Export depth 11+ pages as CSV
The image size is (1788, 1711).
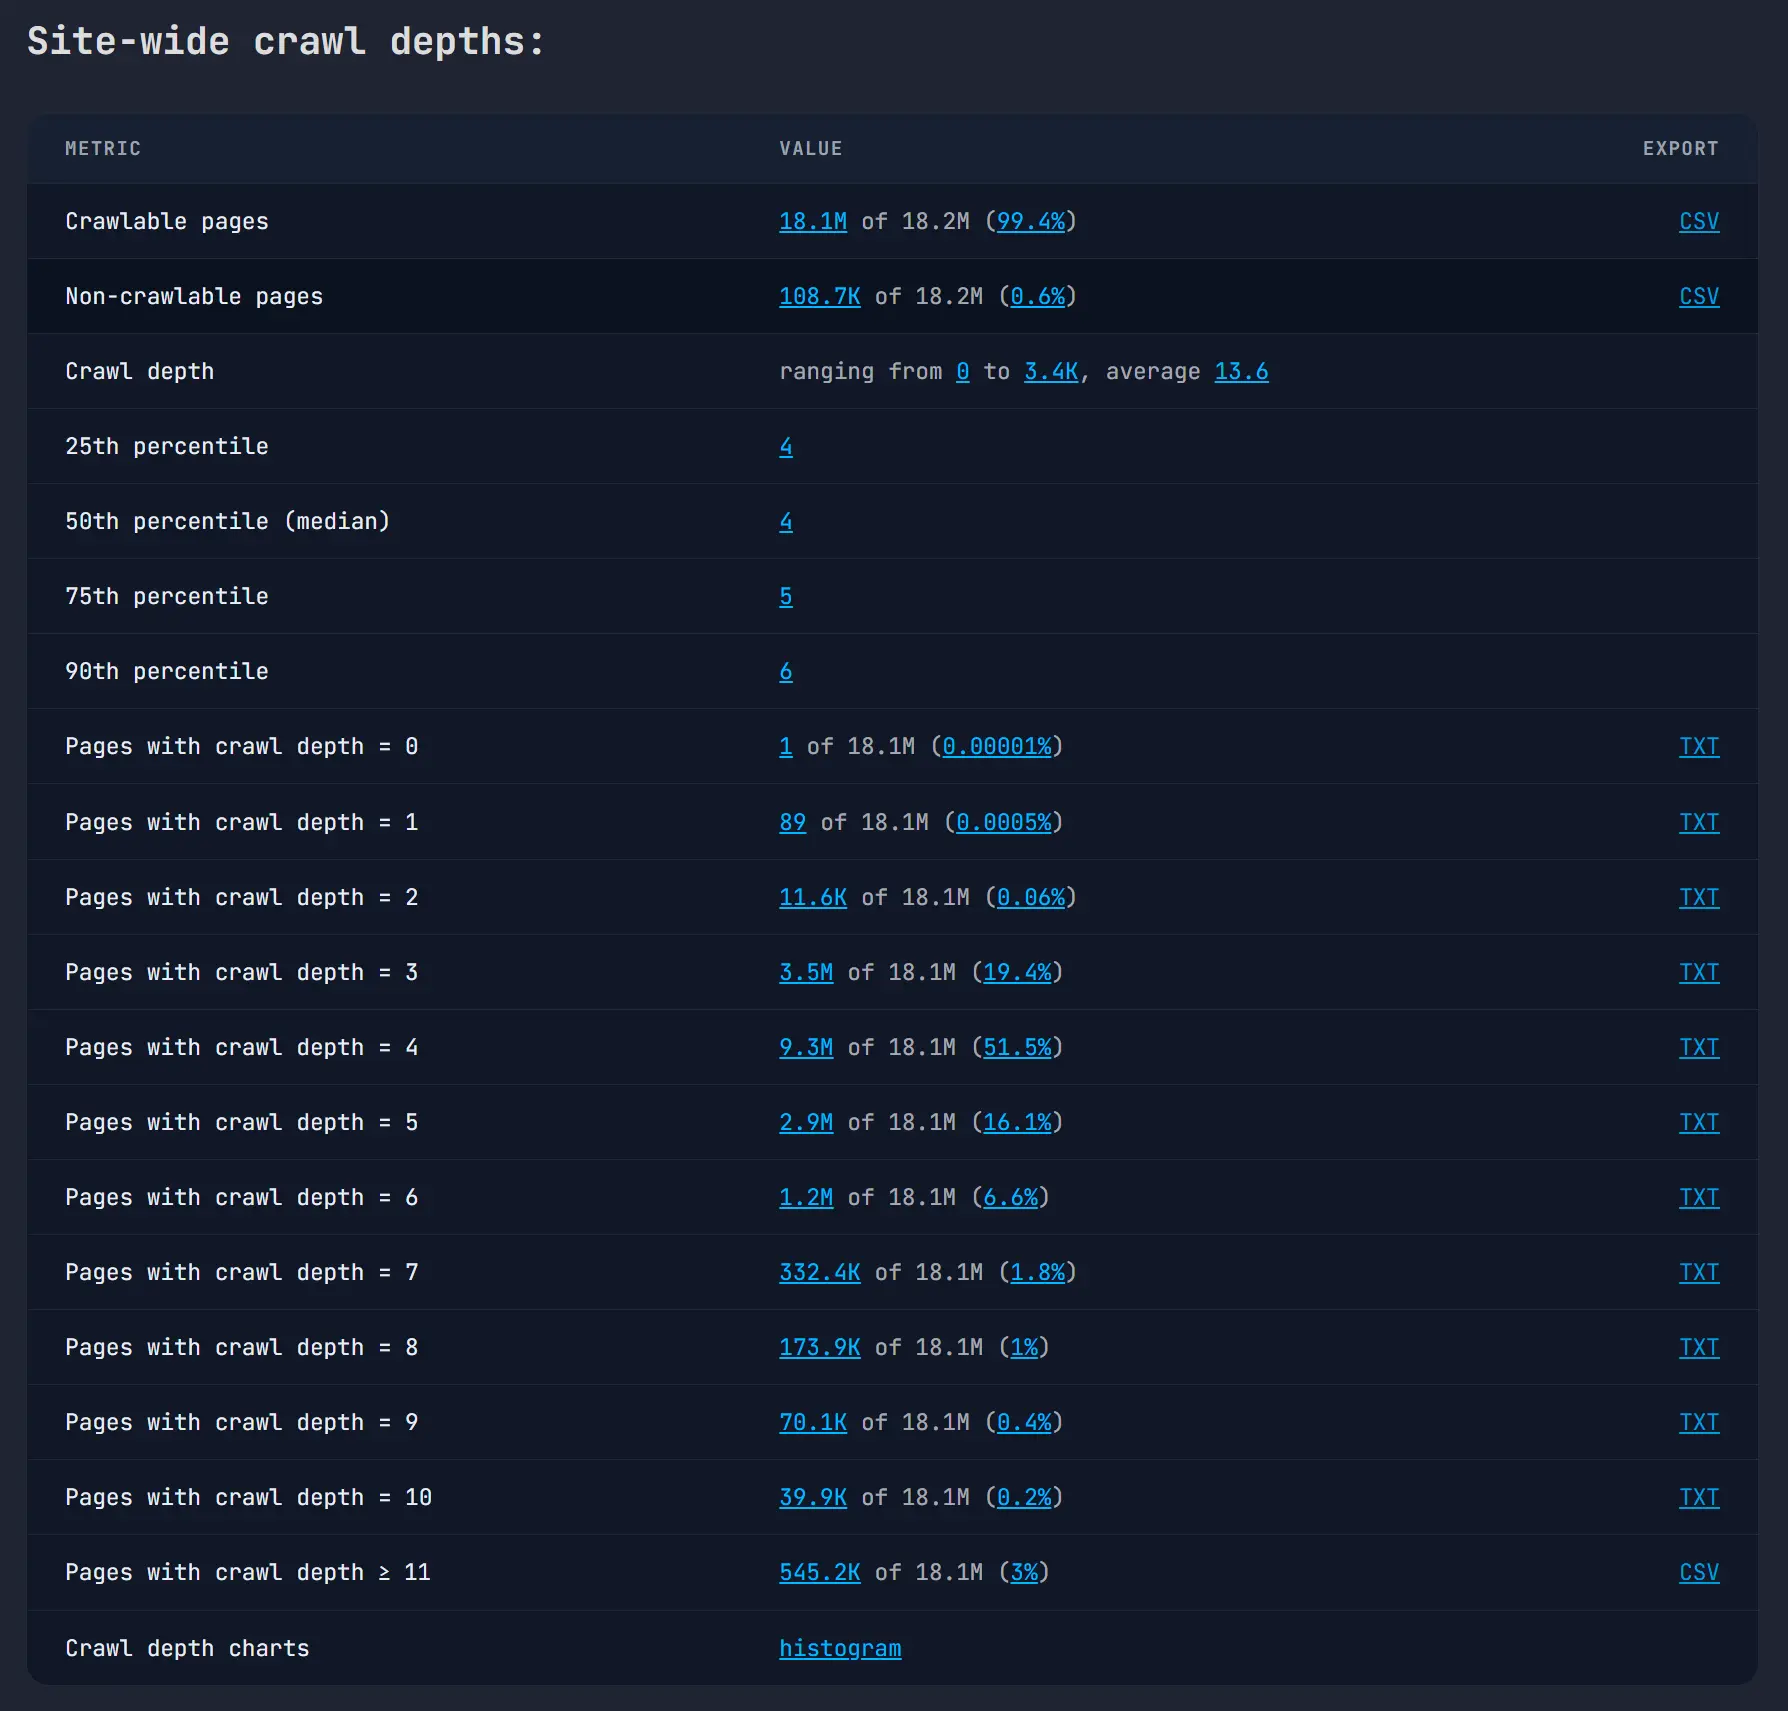(1699, 1572)
